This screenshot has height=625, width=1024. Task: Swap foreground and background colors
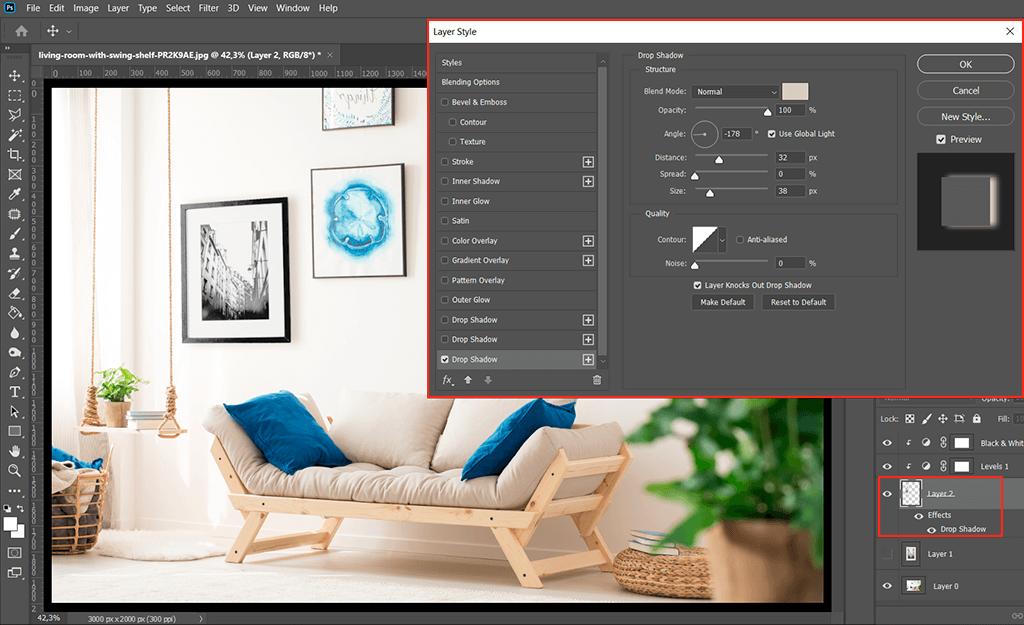click(20, 508)
